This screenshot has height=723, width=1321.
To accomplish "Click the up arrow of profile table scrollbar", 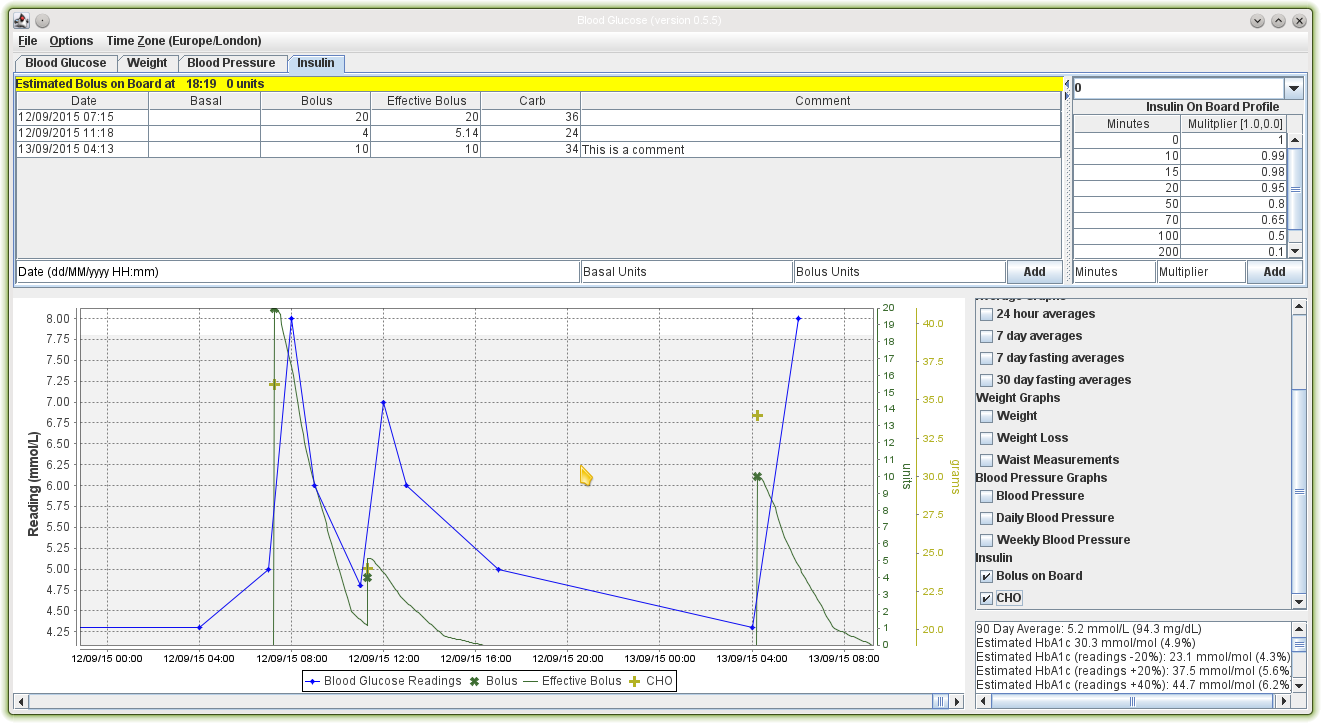I will point(1295,141).
